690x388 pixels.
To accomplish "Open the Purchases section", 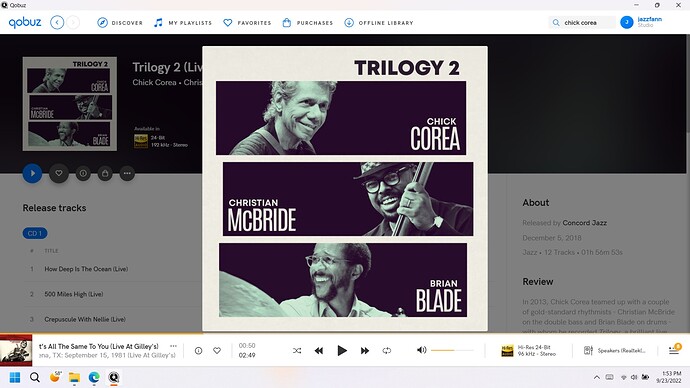I will [308, 23].
